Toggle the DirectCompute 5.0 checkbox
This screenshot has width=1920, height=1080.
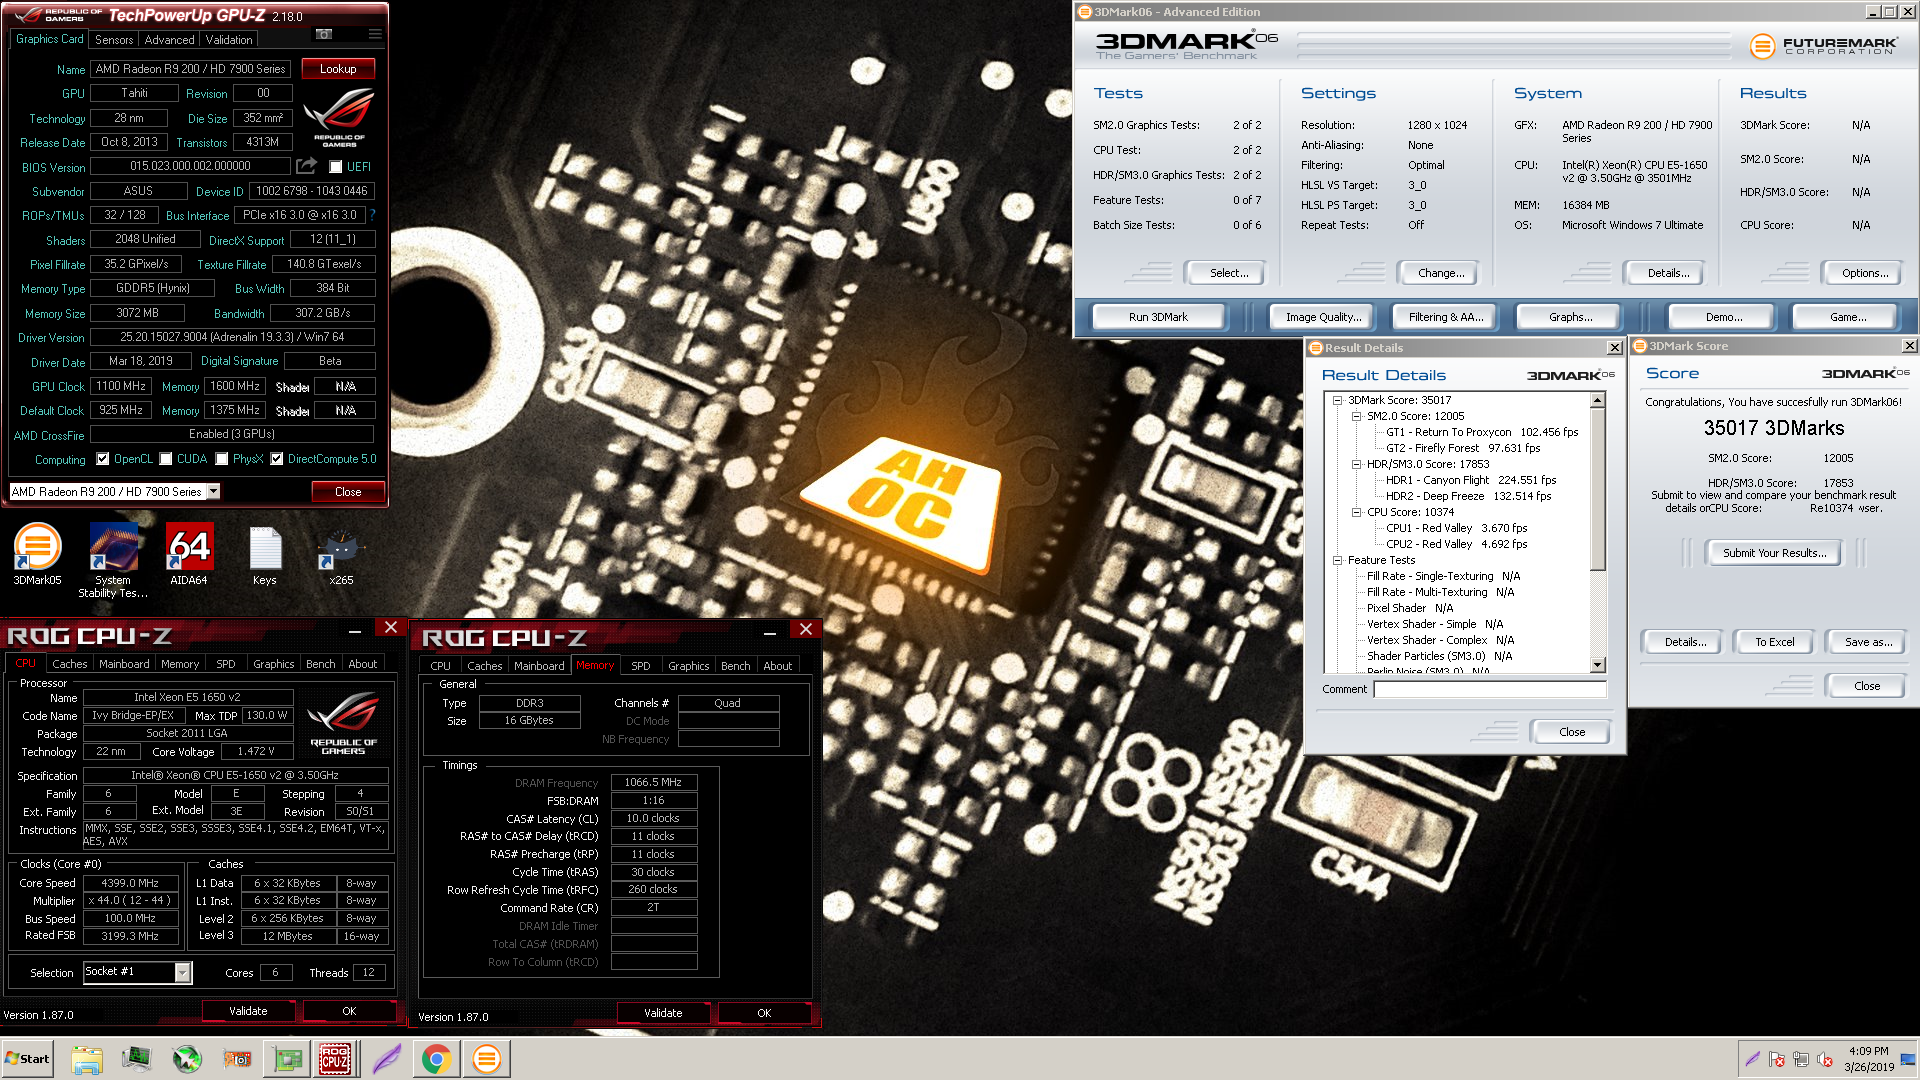point(277,459)
